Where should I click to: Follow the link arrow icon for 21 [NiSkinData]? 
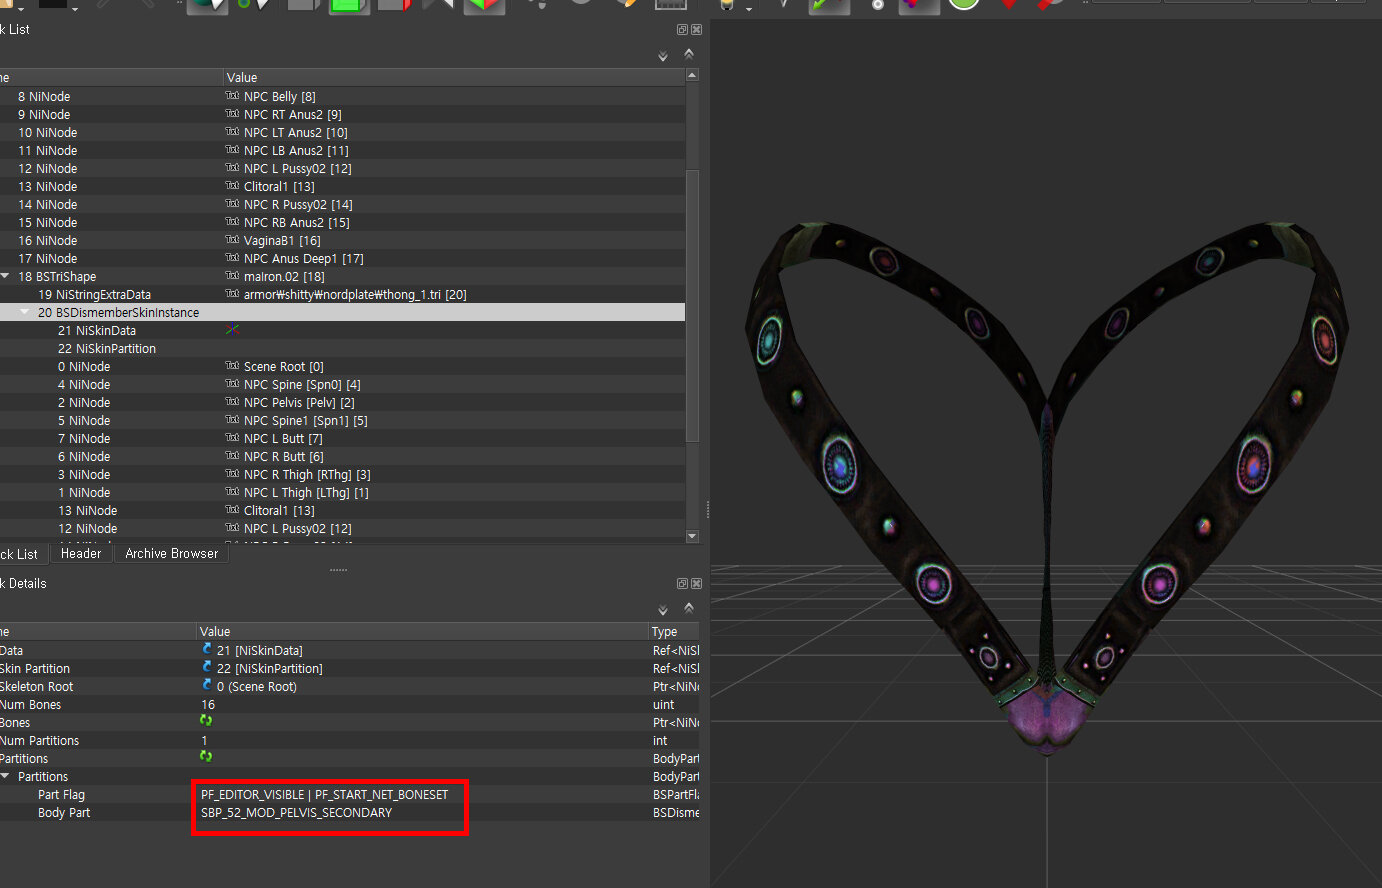point(206,650)
